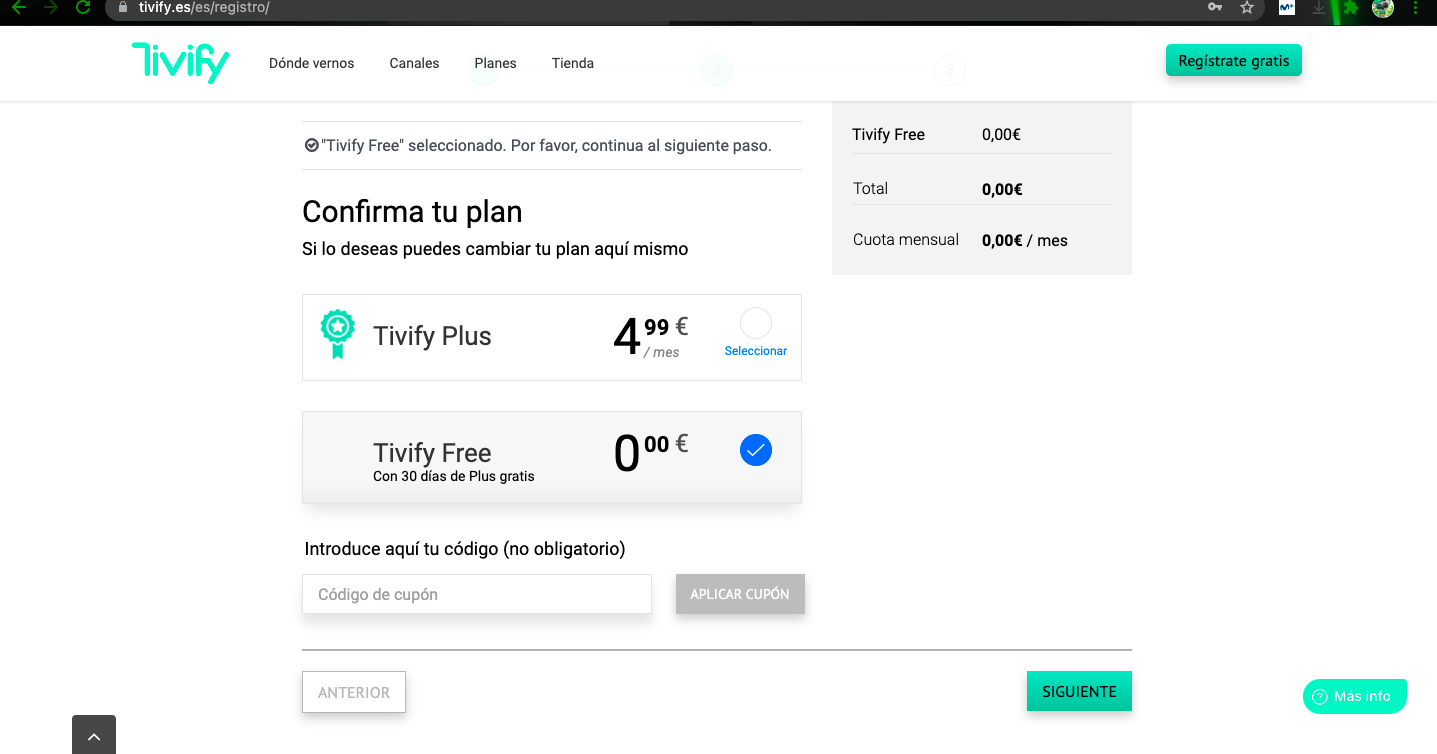Click the Código de cupón input field

point(477,594)
